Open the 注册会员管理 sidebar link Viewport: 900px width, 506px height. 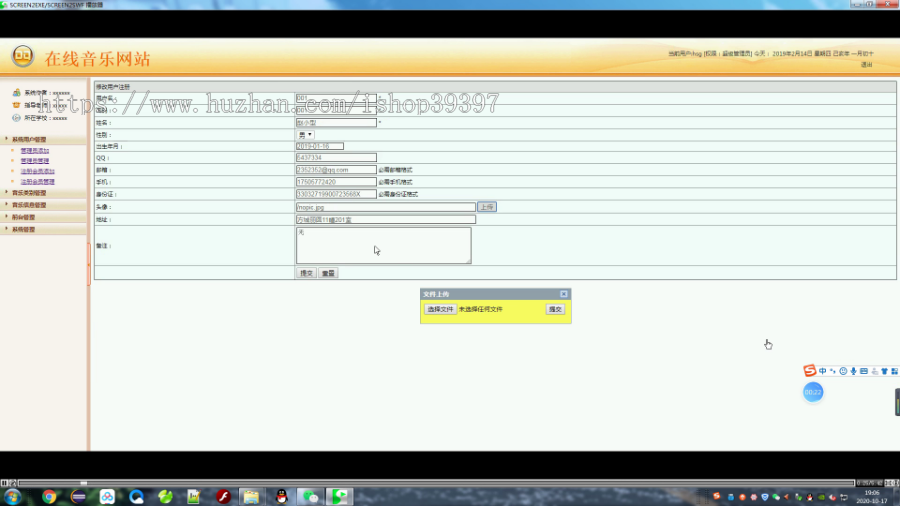pos(38,182)
